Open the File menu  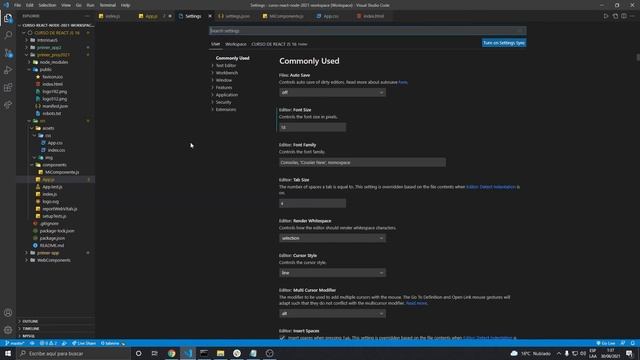point(18,5)
